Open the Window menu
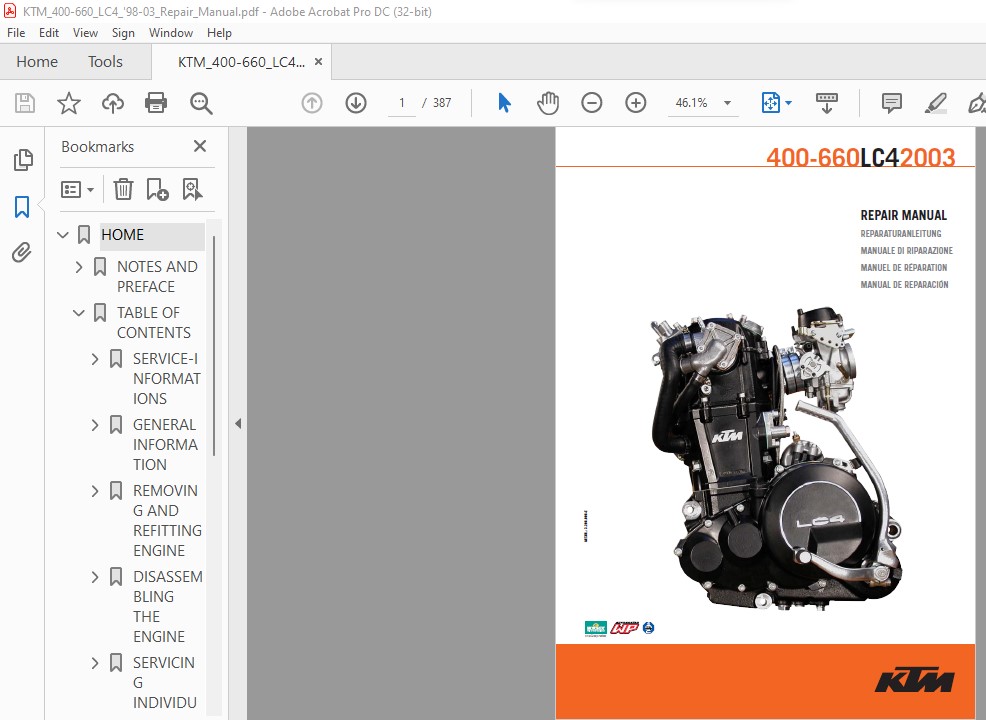 click(171, 33)
